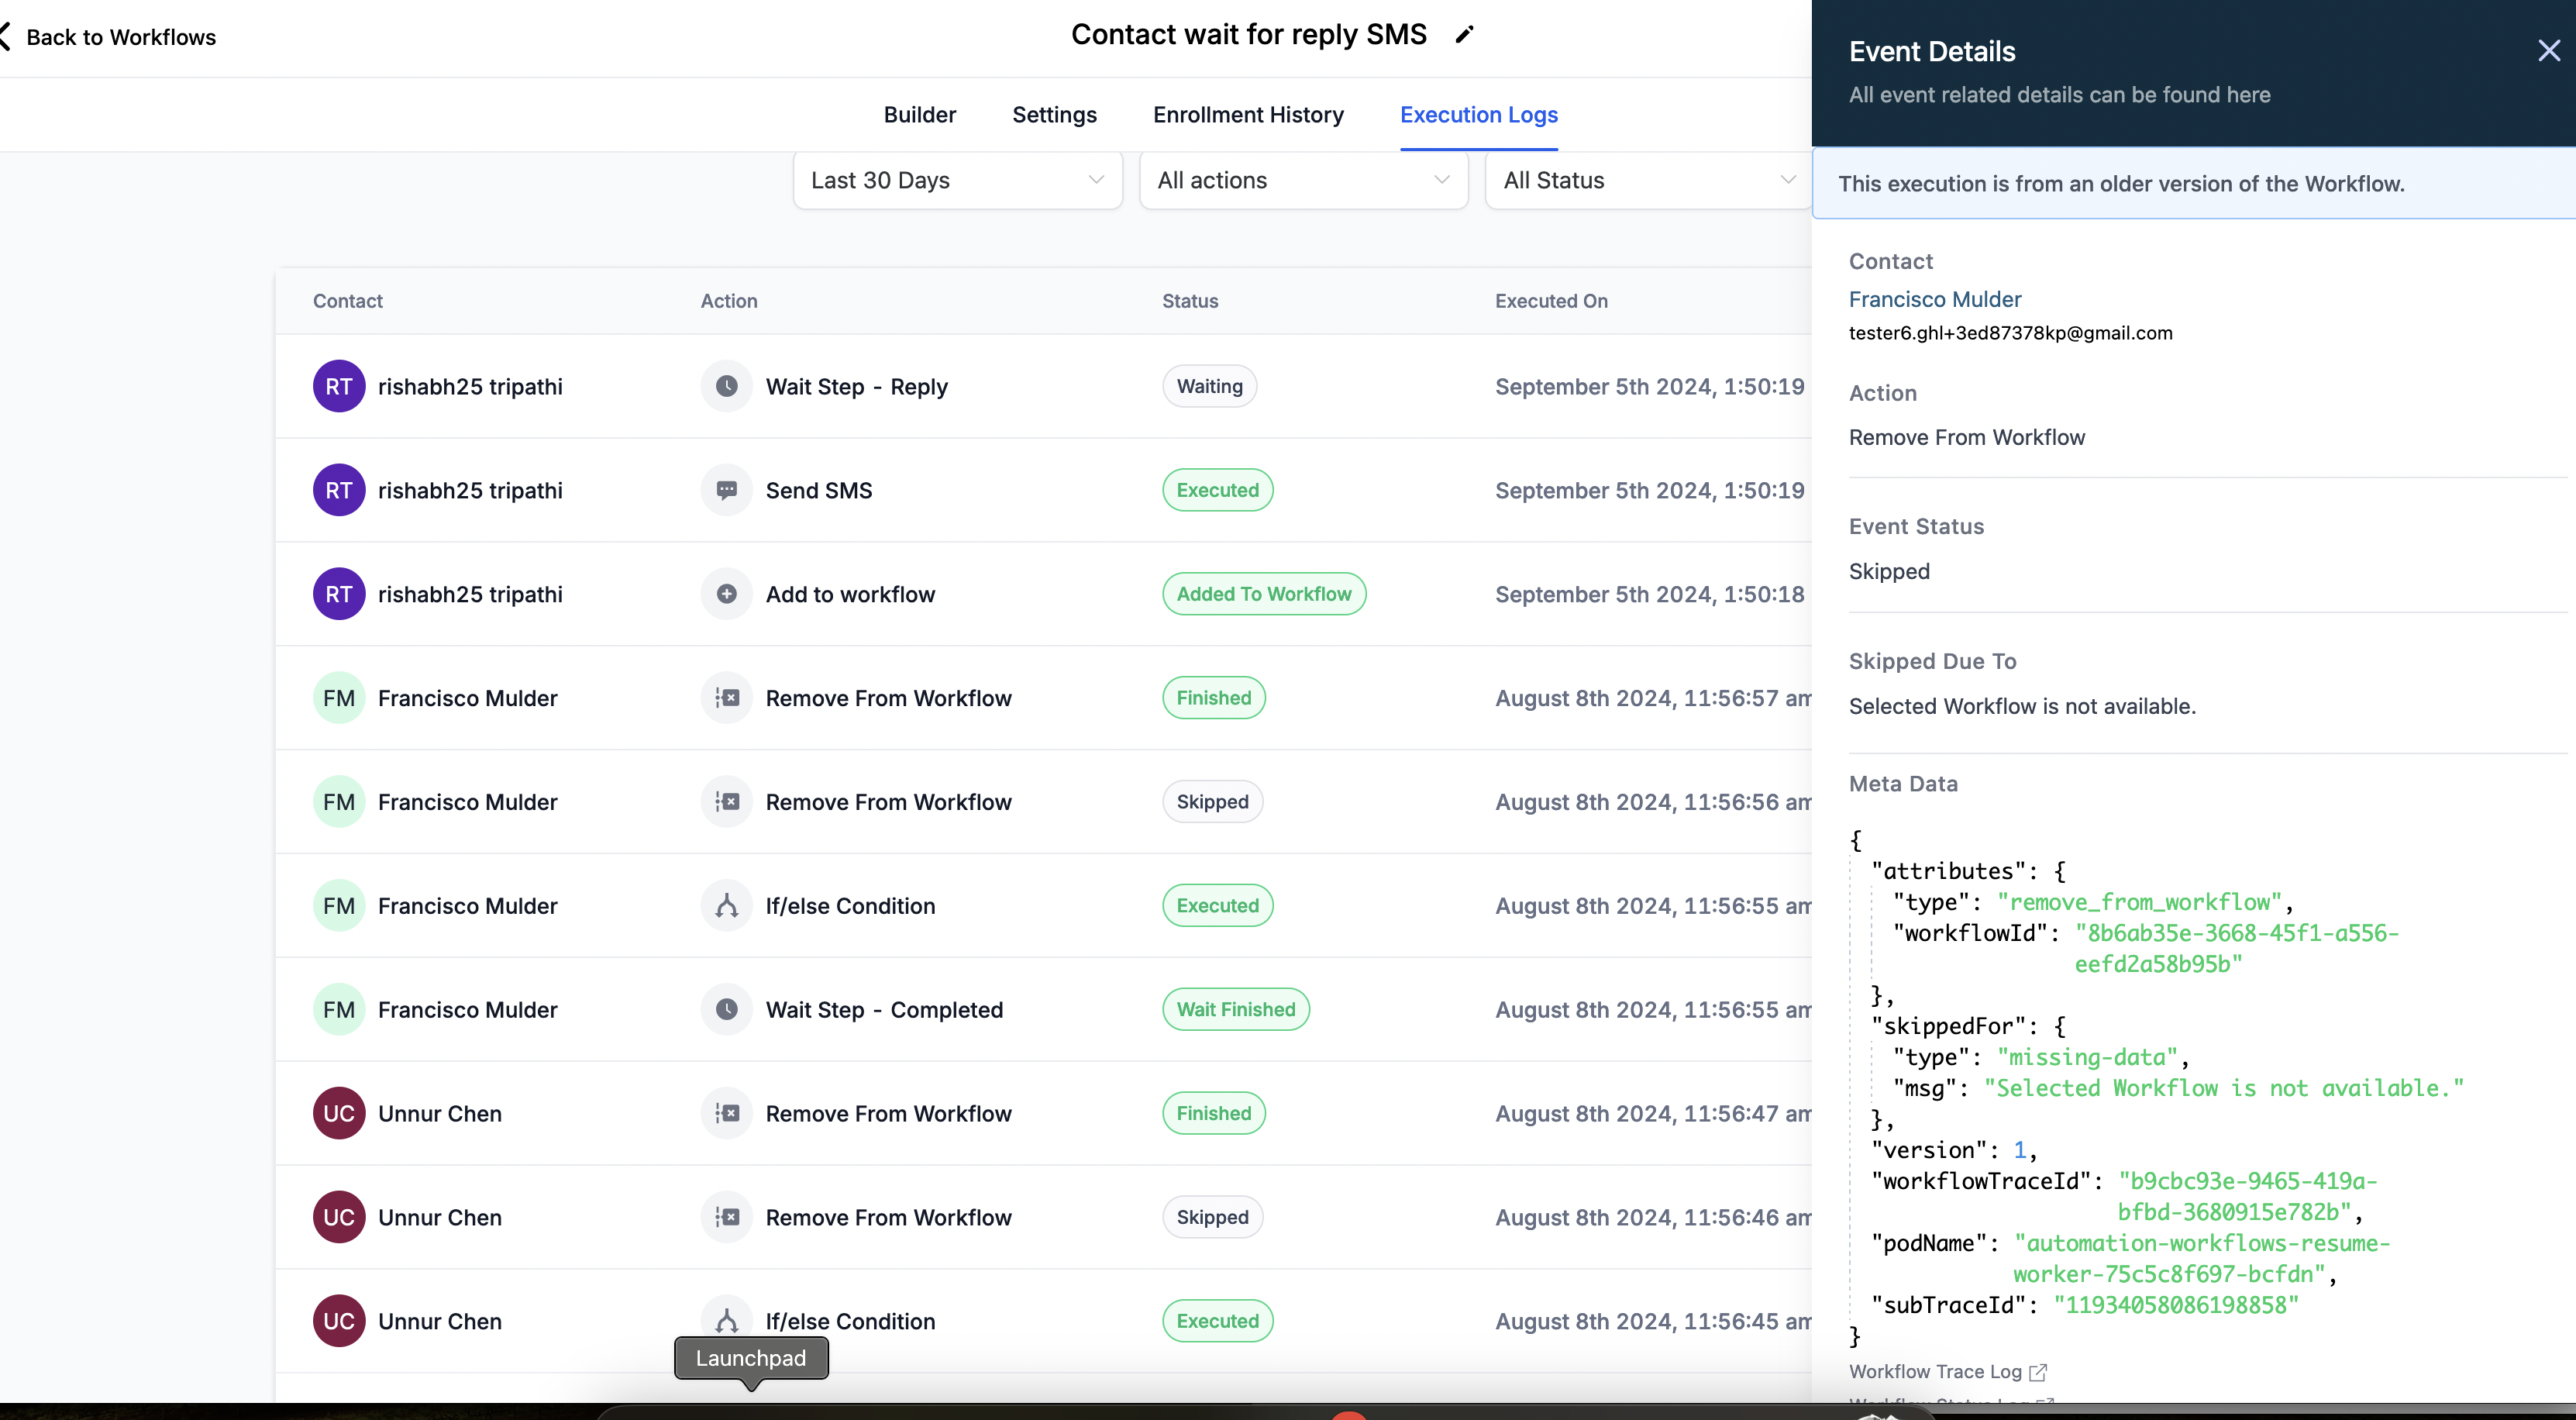Click the Send SMS message icon
This screenshot has width=2576, height=1420.
tap(727, 490)
